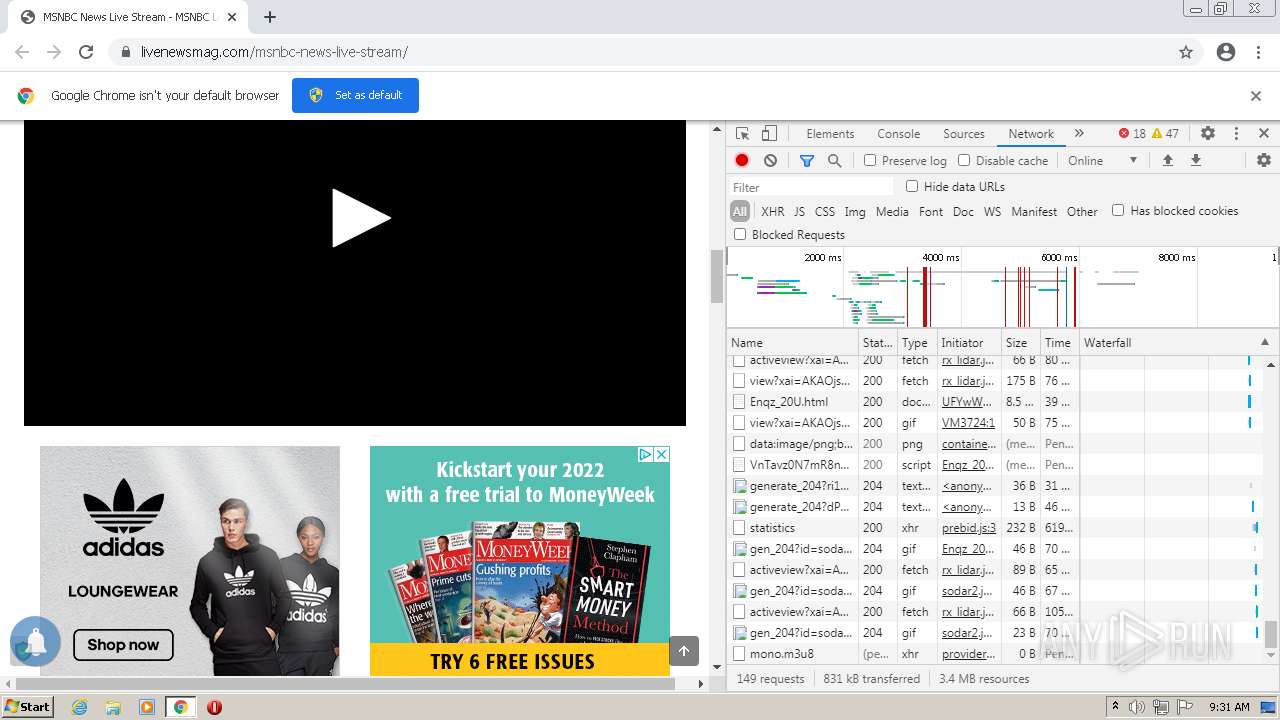Select the mono.m3u8 request row

click(x=1003, y=654)
